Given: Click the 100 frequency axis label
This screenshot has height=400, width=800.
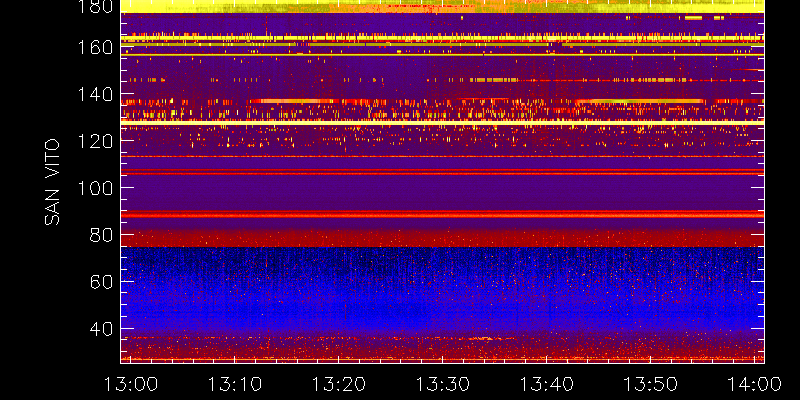Looking at the screenshot, I should [95, 188].
